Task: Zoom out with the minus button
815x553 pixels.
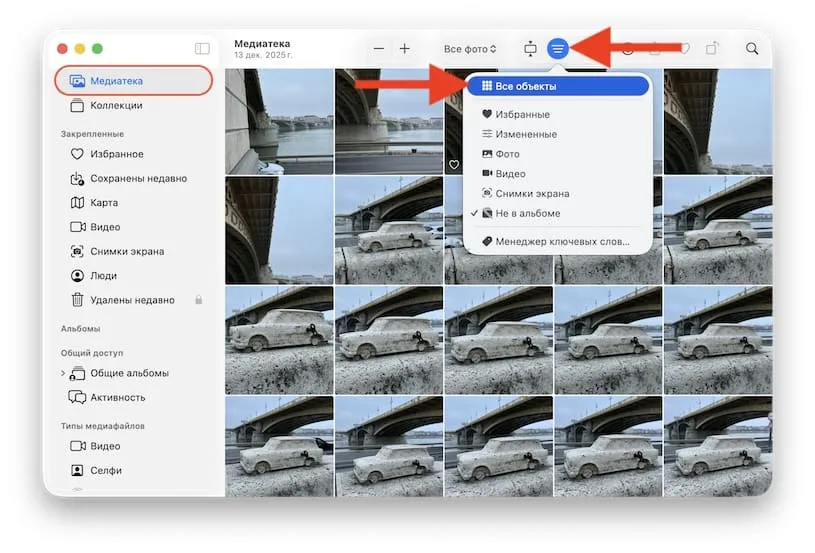Action: (379, 48)
